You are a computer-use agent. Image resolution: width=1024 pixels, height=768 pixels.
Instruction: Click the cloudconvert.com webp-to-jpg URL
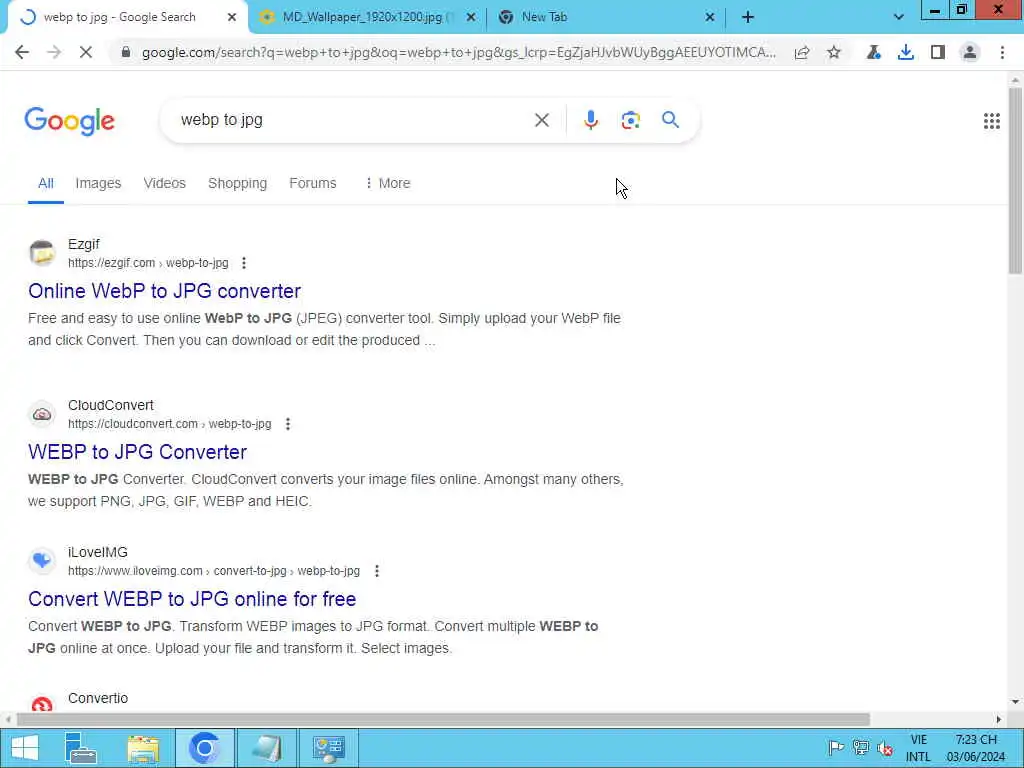point(170,424)
